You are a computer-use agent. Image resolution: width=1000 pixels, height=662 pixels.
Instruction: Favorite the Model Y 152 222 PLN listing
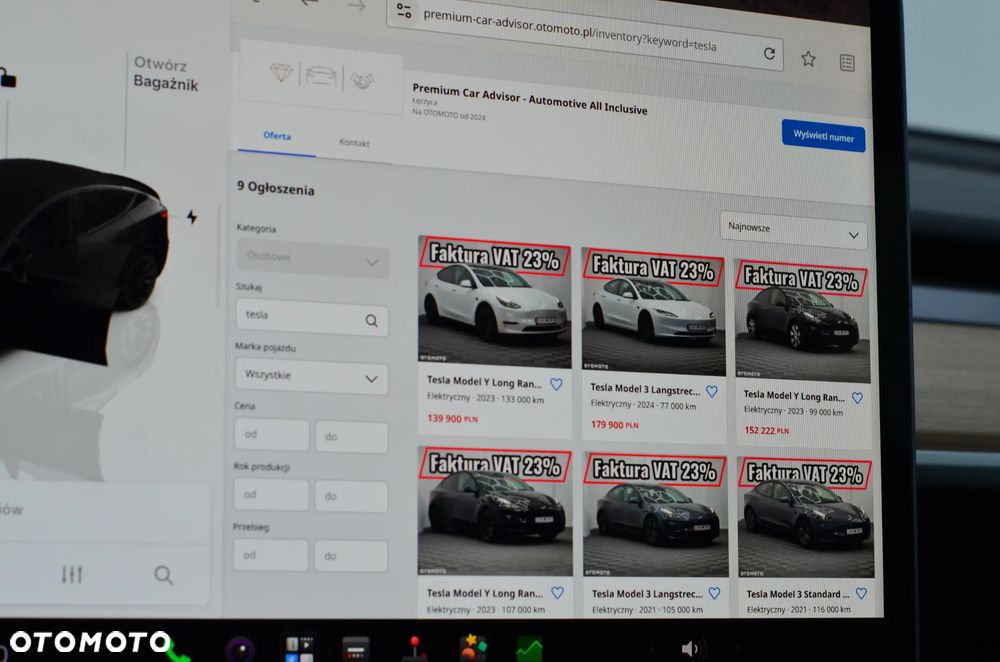pyautogui.click(x=857, y=398)
